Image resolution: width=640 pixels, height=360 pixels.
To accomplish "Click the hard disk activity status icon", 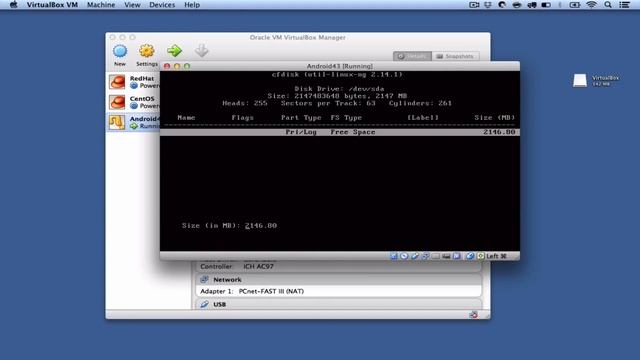I will point(393,256).
